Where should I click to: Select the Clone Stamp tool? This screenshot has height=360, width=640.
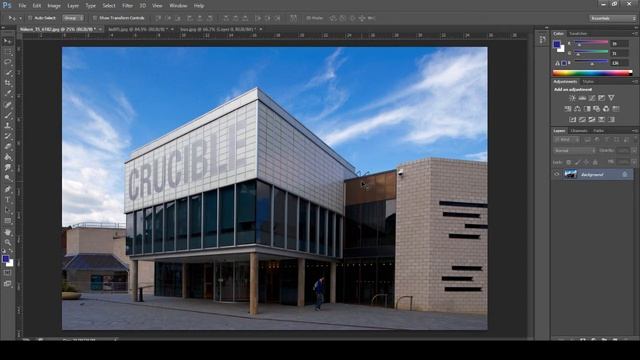coord(7,126)
